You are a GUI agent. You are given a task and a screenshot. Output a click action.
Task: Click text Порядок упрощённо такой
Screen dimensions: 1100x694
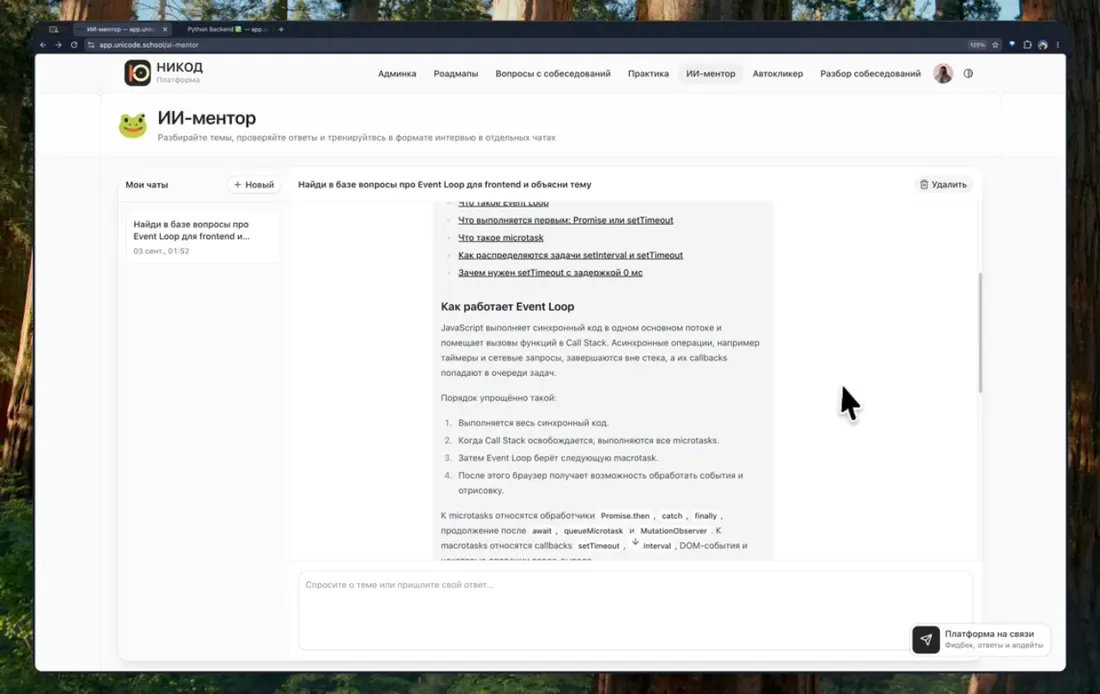pos(498,398)
